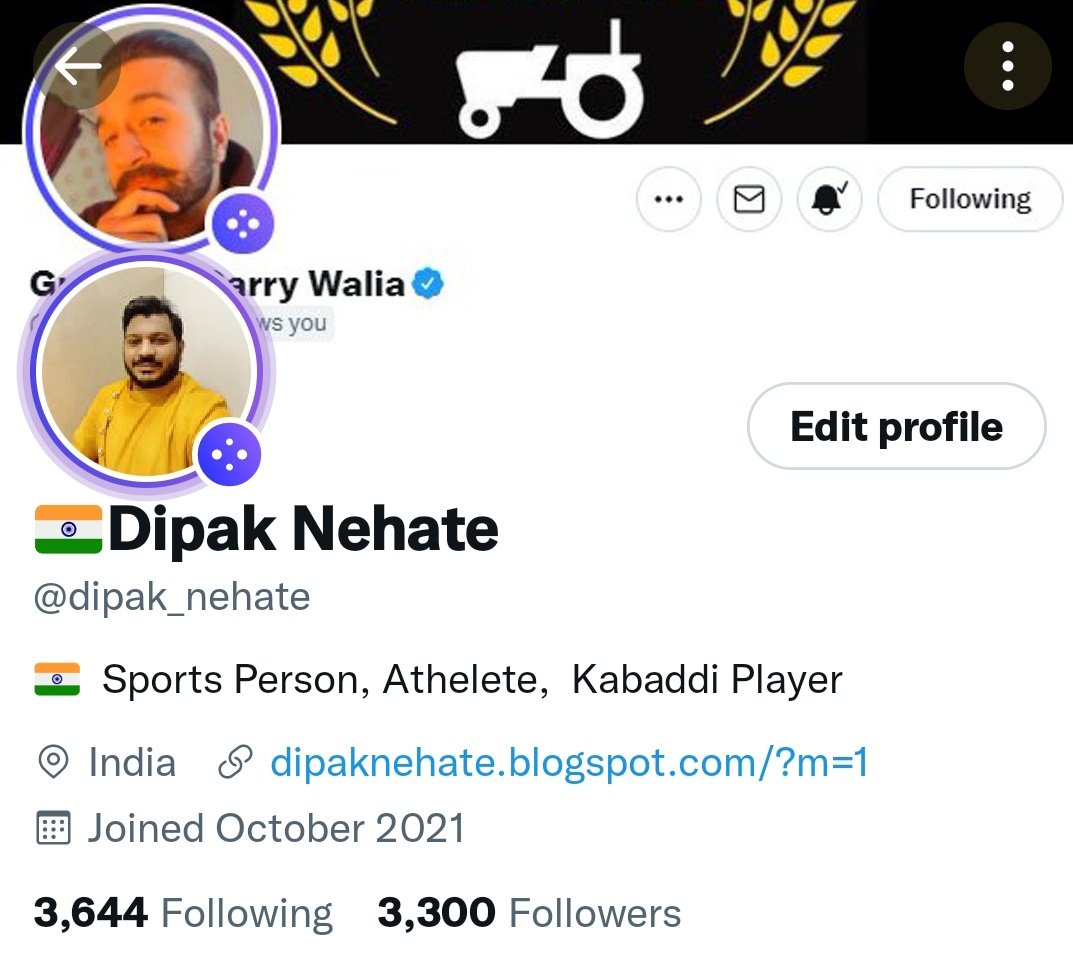The image size is (1073, 968).
Task: Send a message via envelope icon
Action: pyautogui.click(x=749, y=199)
